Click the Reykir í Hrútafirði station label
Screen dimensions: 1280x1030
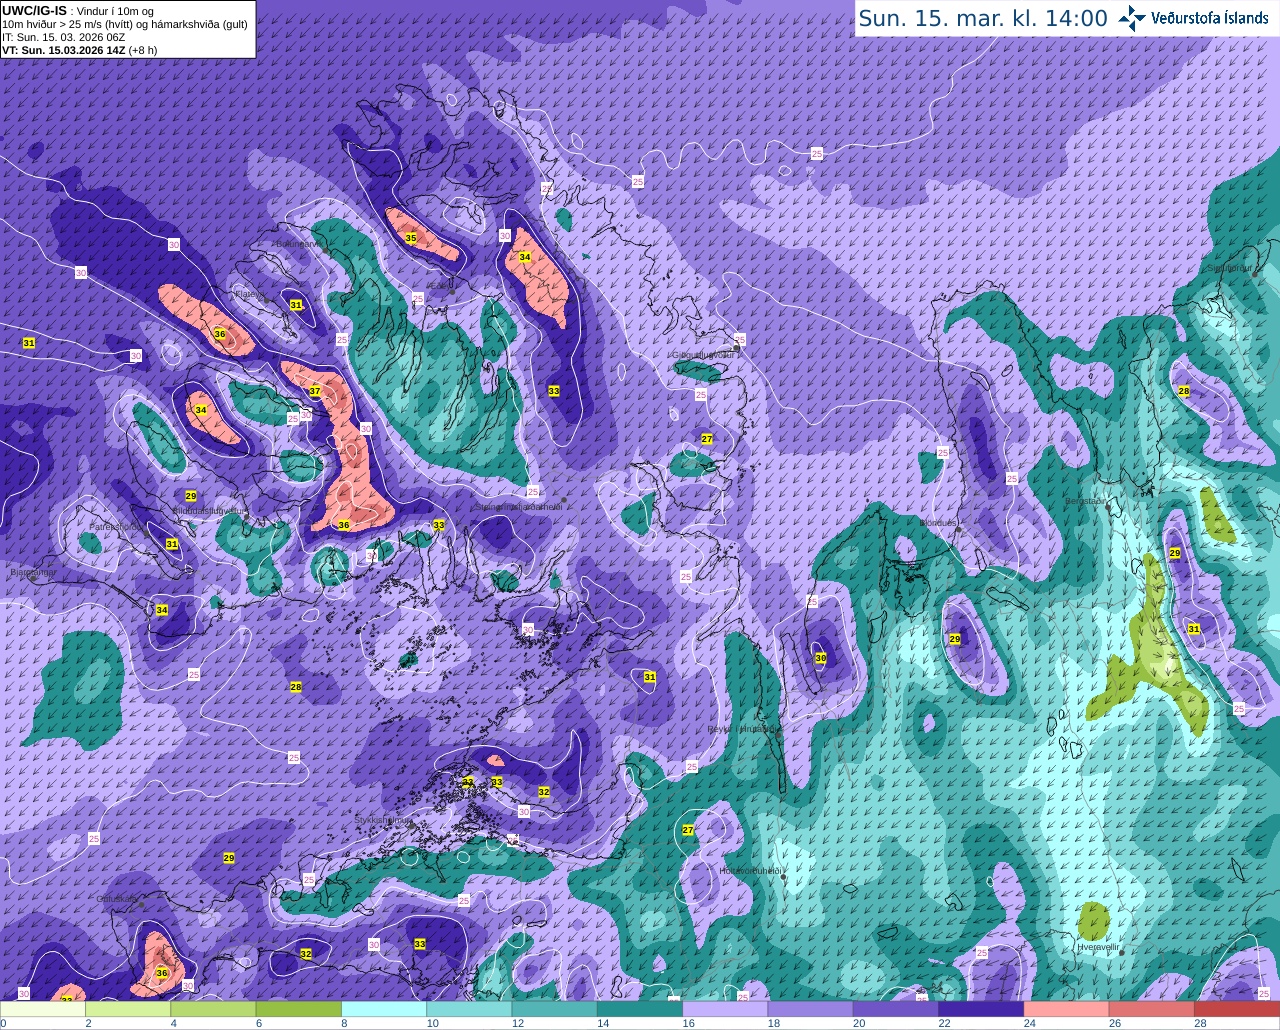[x=742, y=730]
